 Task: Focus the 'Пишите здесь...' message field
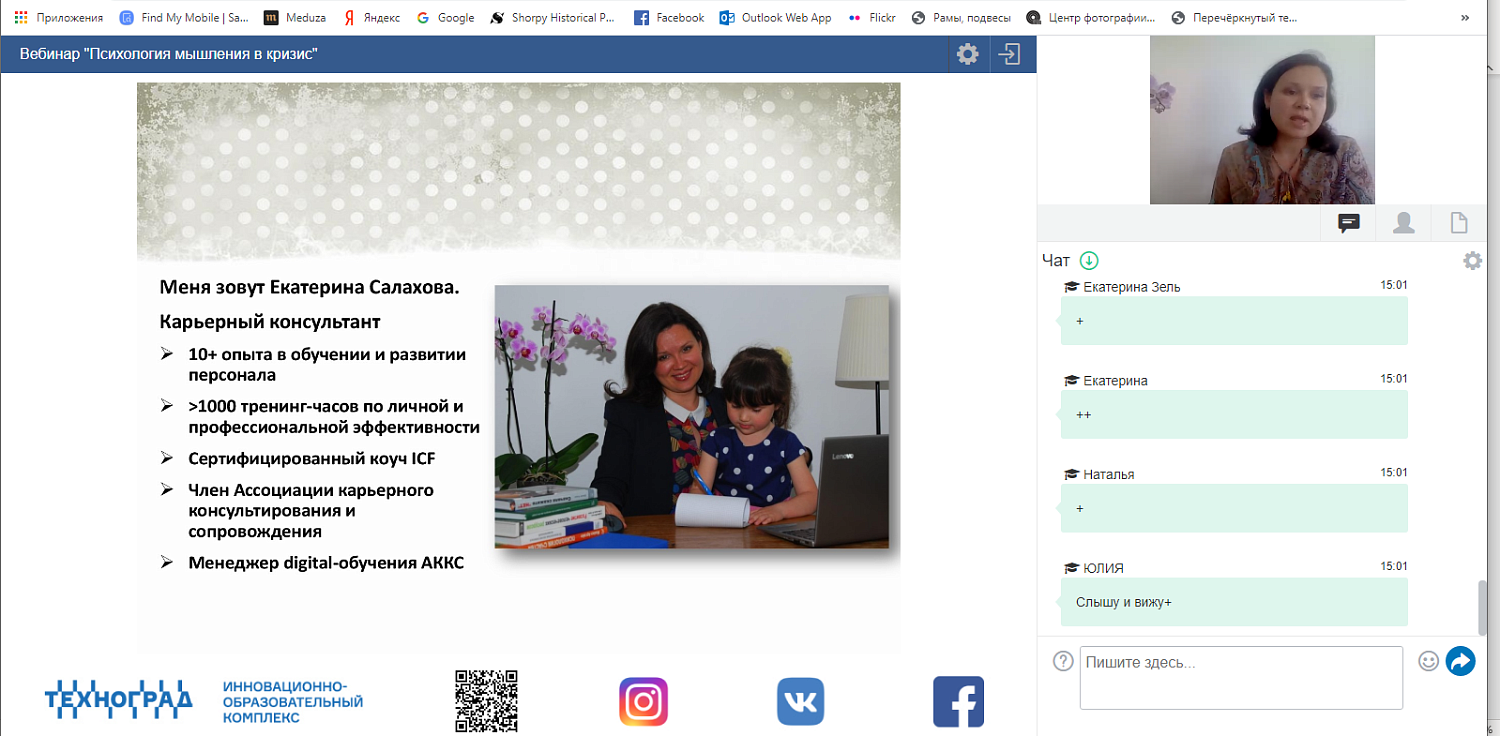(x=1241, y=678)
